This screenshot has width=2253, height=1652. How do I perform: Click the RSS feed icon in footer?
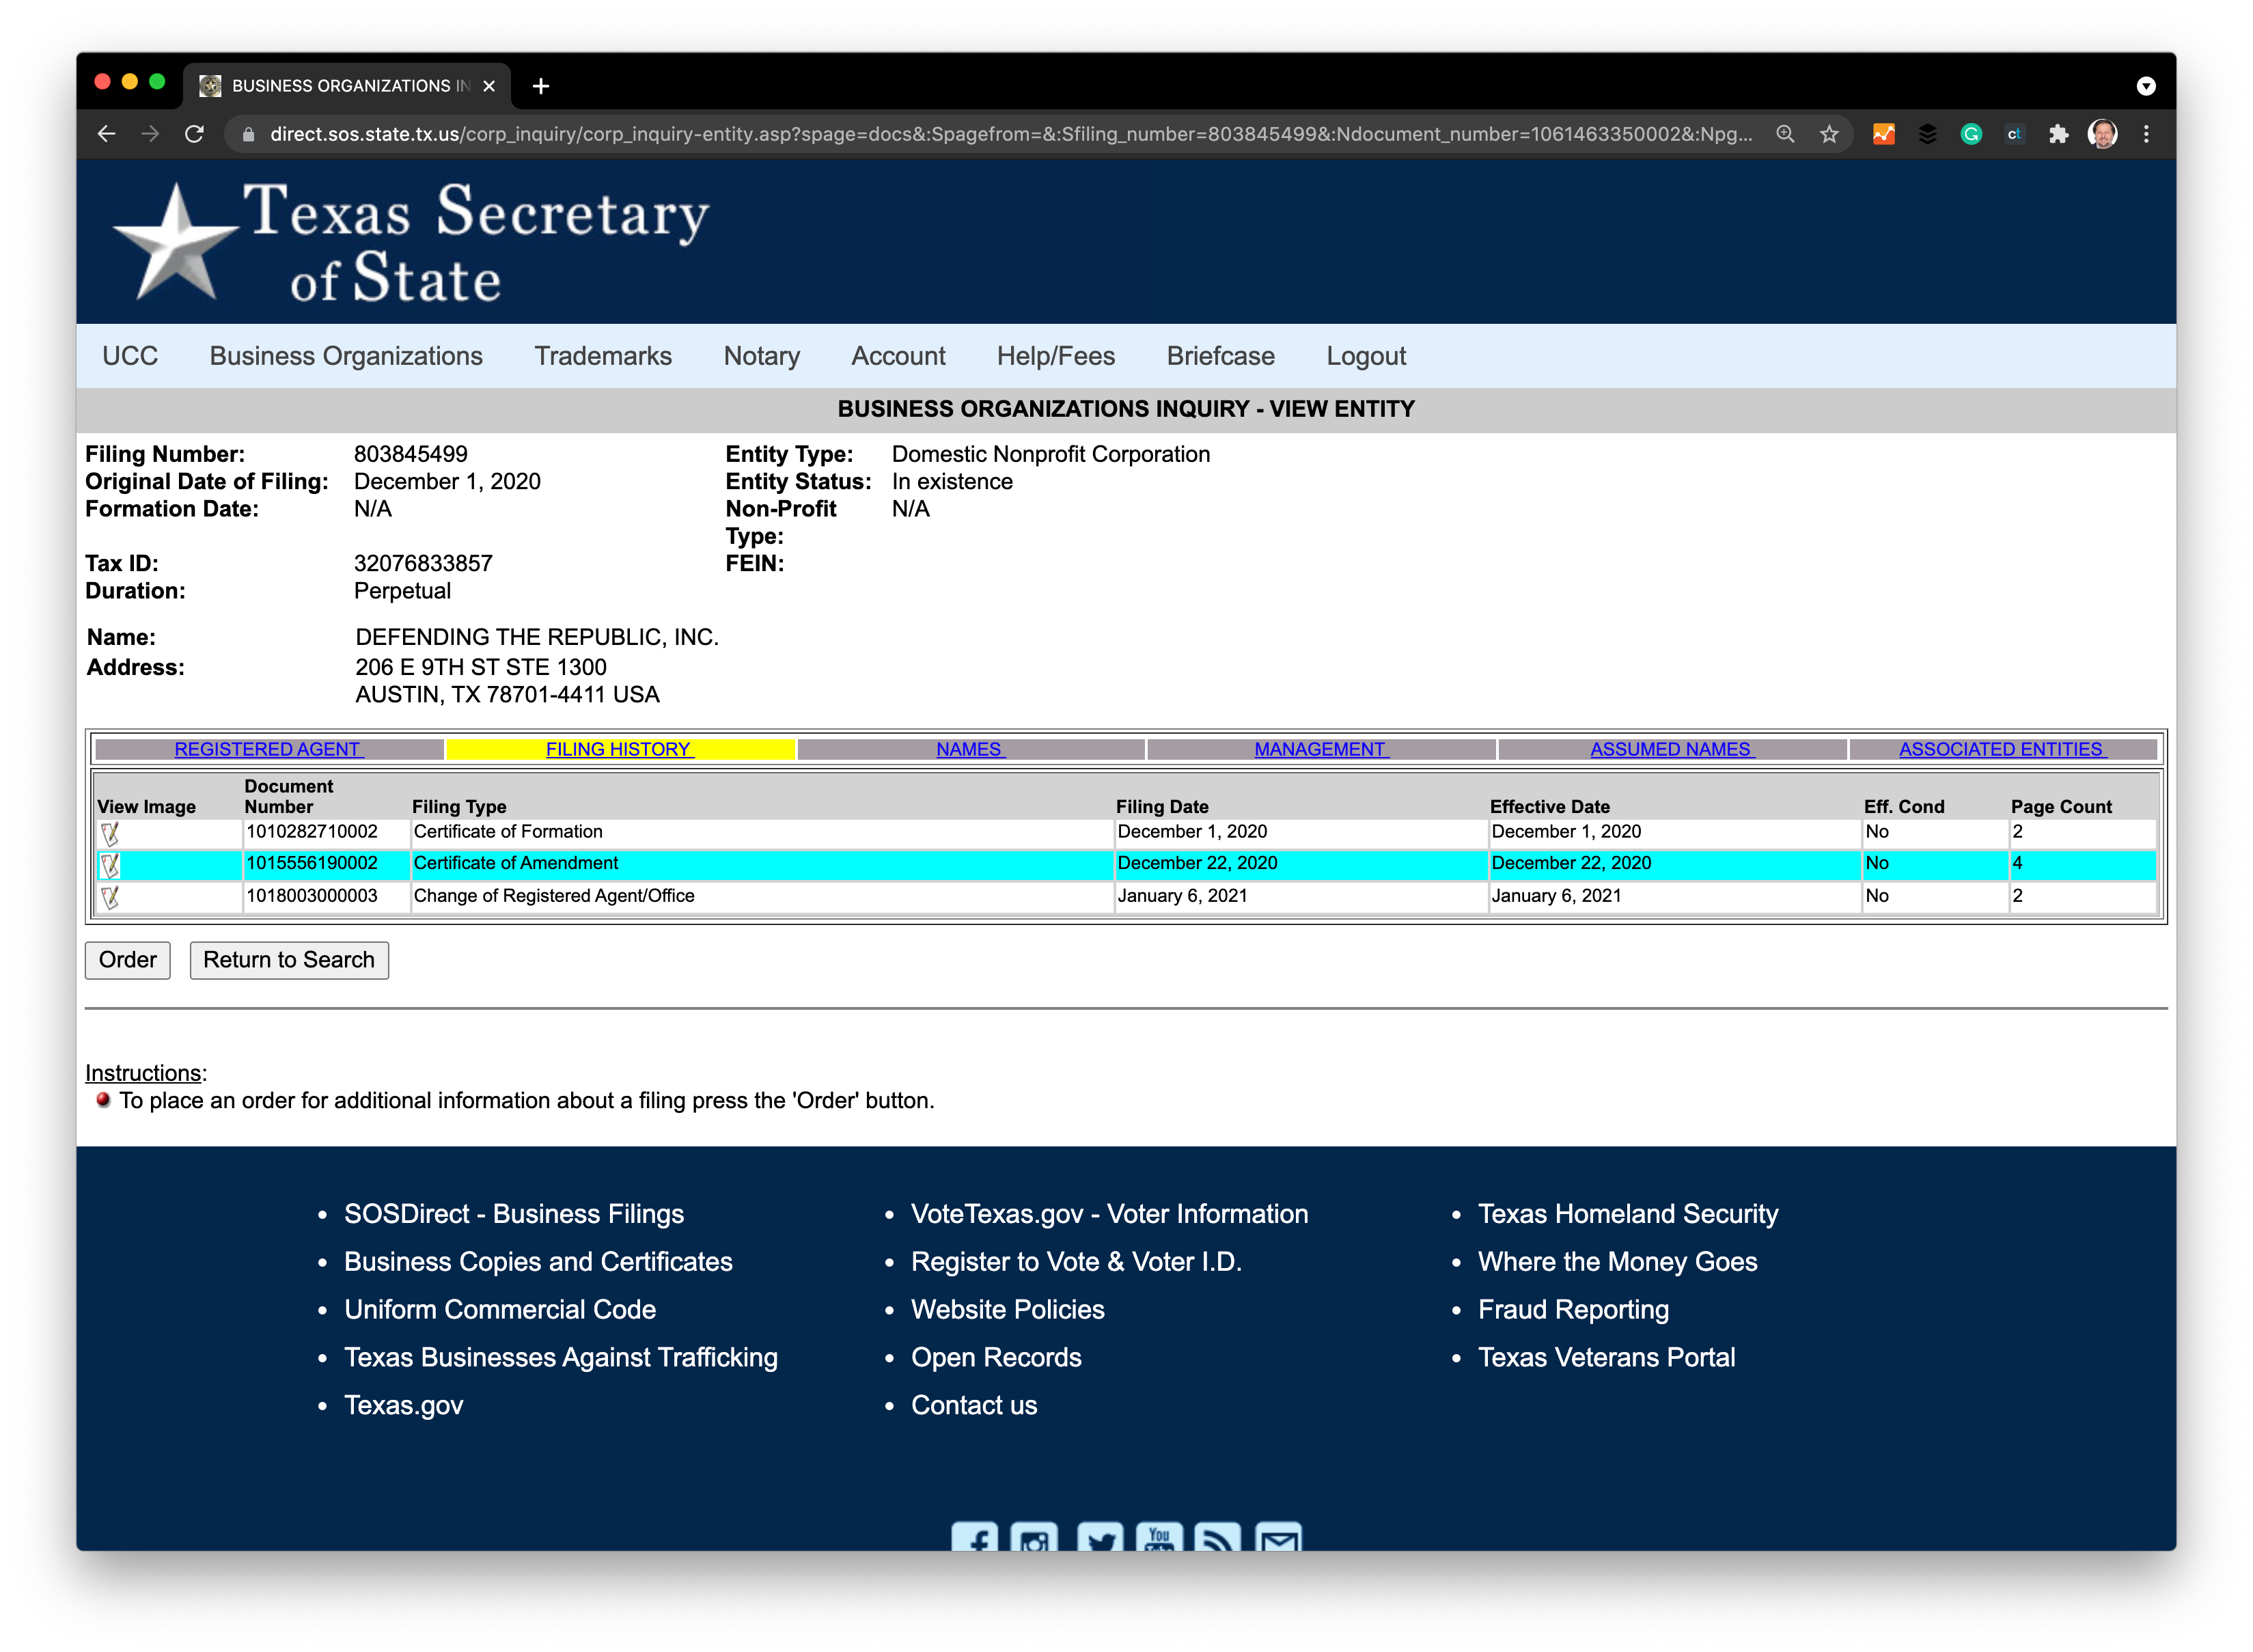click(1218, 1537)
